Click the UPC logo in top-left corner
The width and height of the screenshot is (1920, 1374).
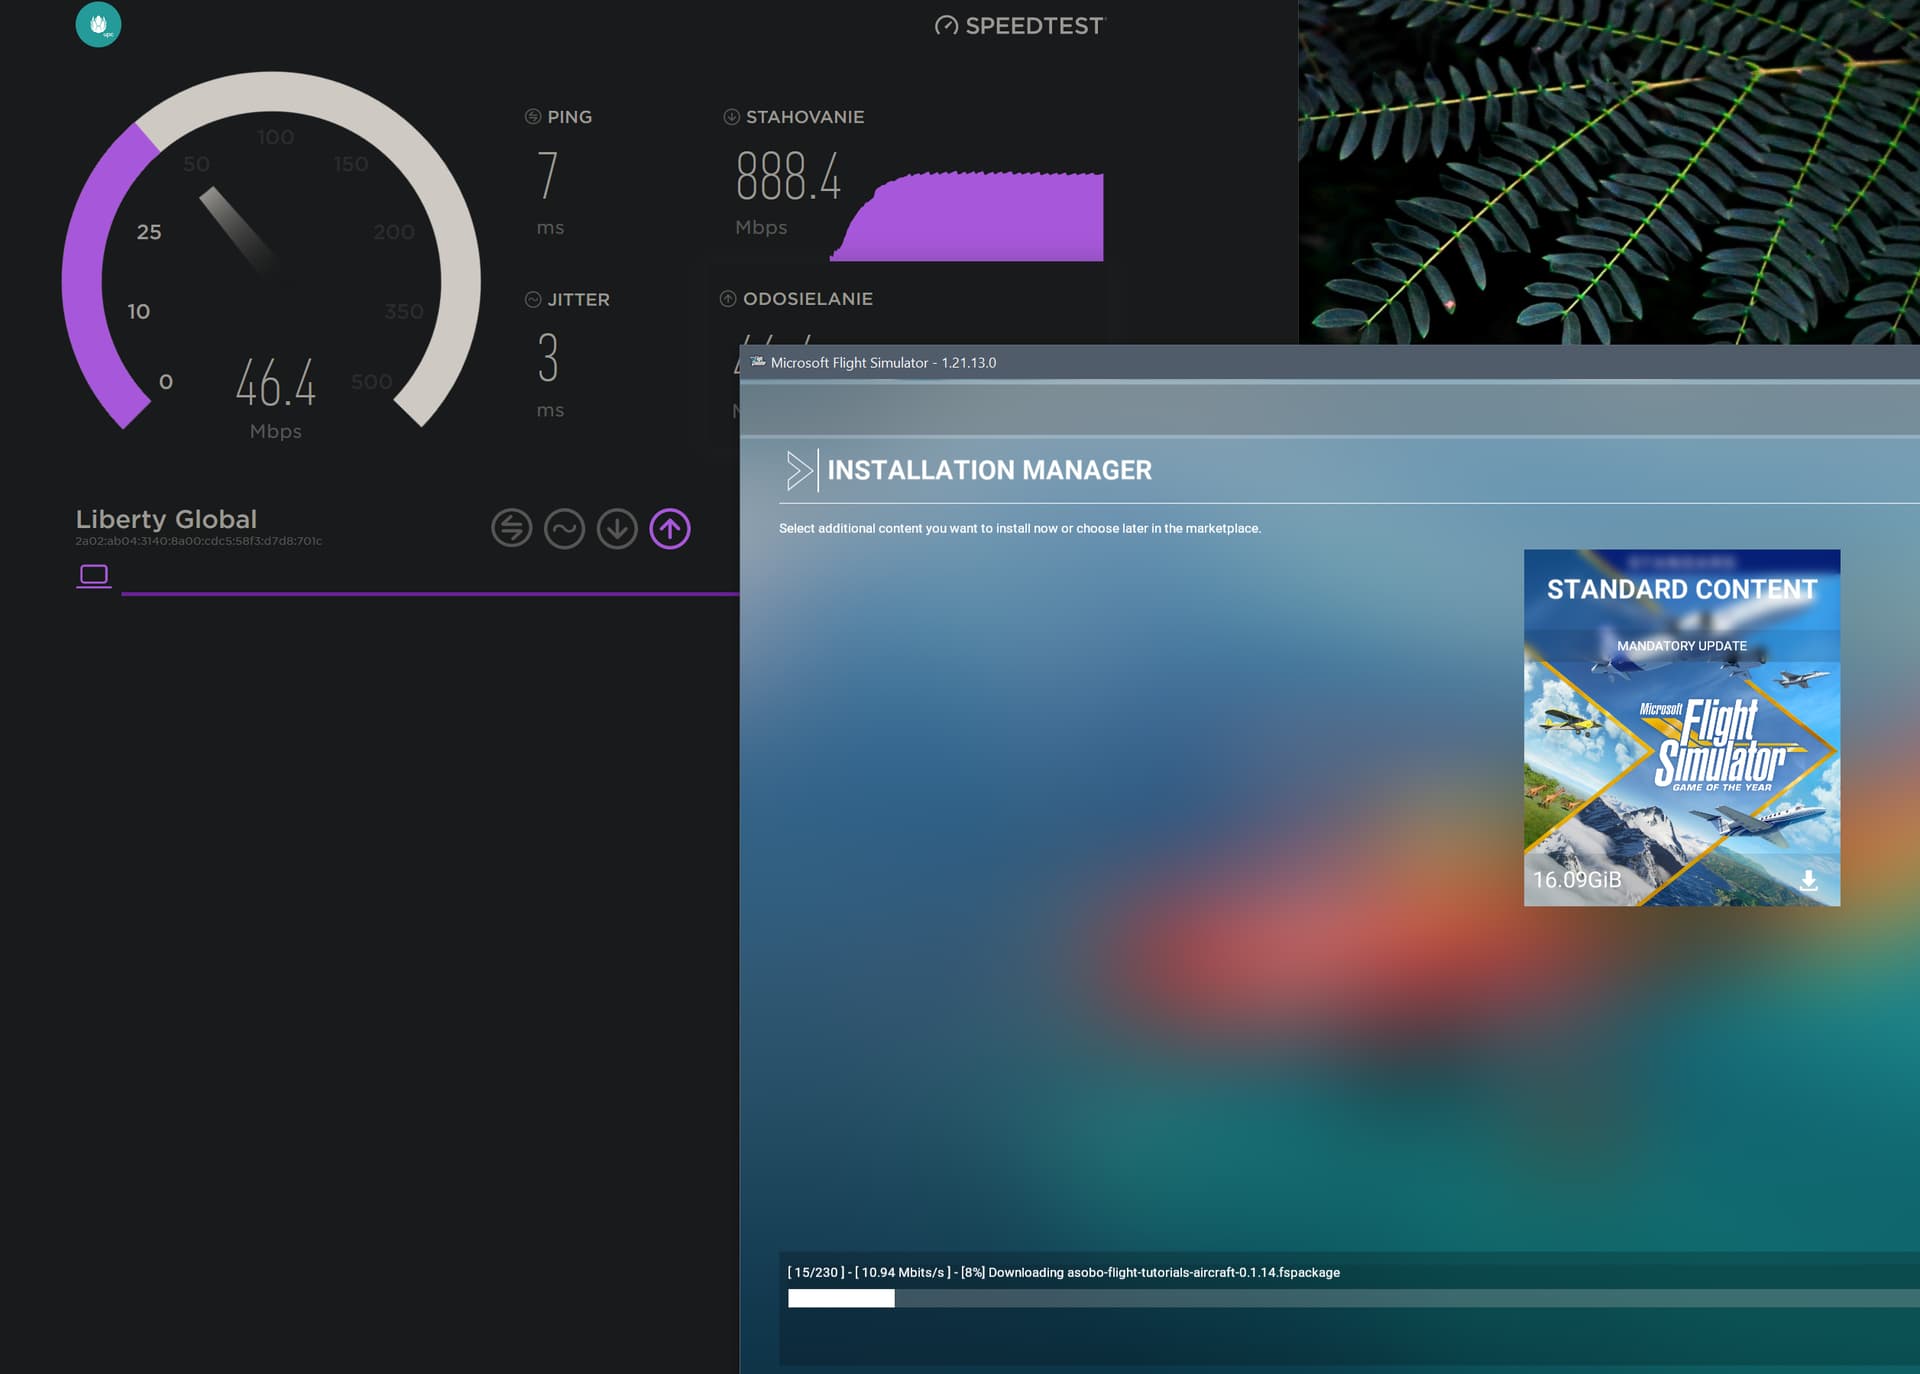pyautogui.click(x=98, y=24)
